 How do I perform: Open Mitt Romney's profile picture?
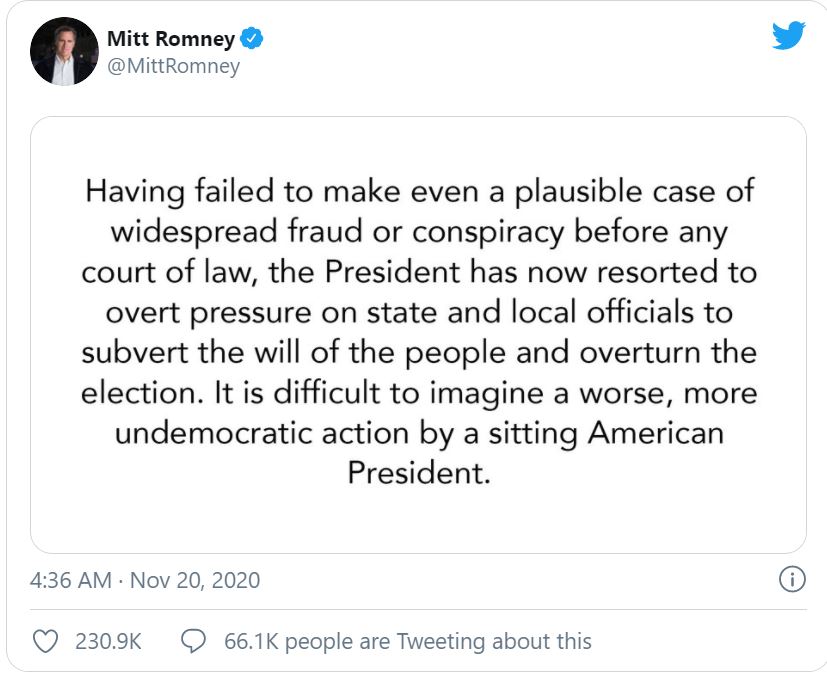64,51
